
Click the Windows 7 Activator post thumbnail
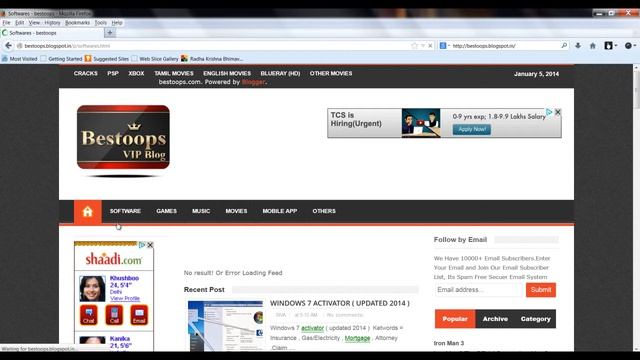pos(226,326)
